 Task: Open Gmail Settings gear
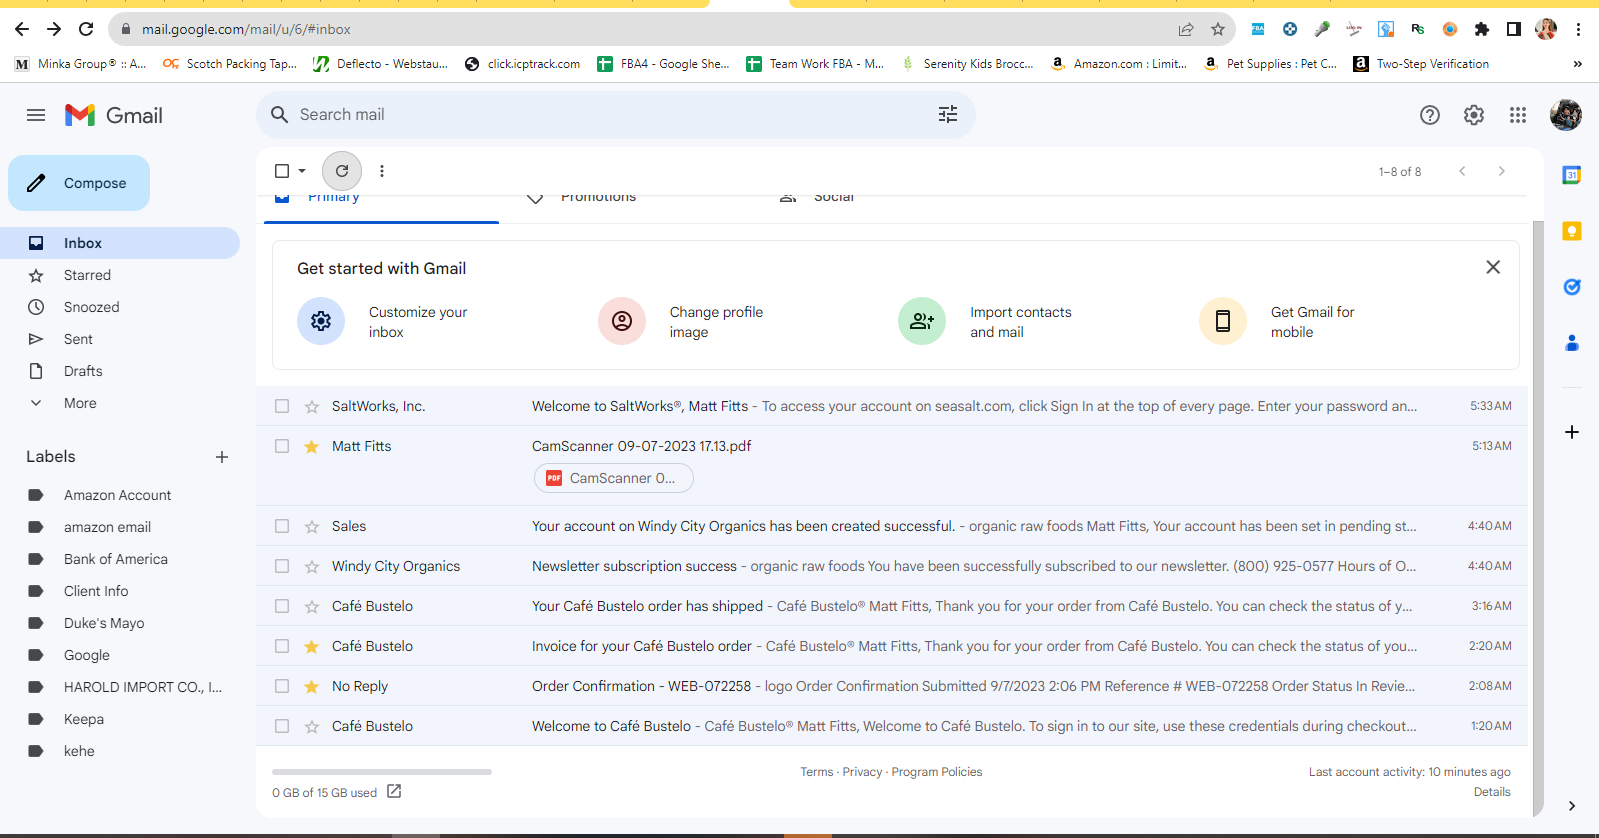point(1474,115)
